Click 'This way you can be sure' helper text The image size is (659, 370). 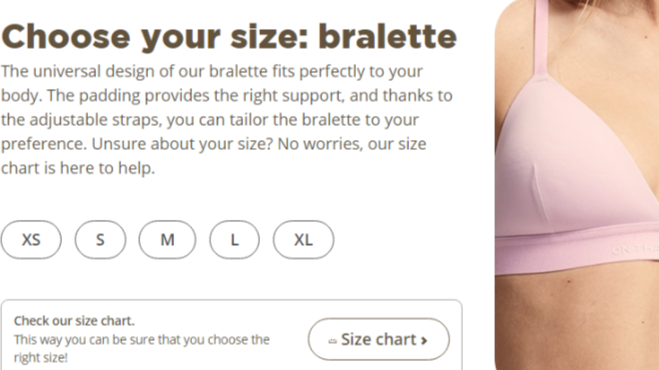(142, 348)
